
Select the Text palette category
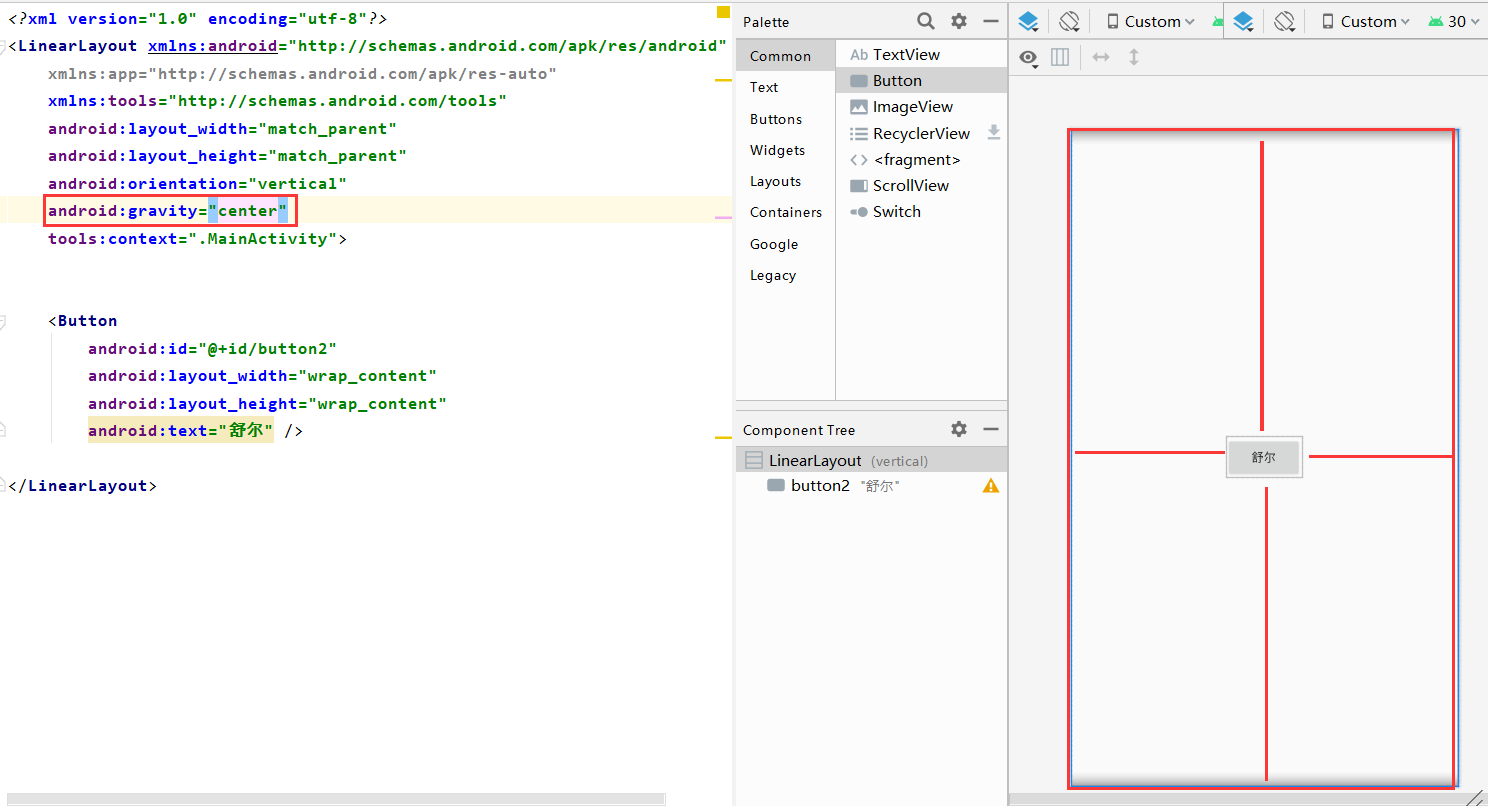point(785,87)
